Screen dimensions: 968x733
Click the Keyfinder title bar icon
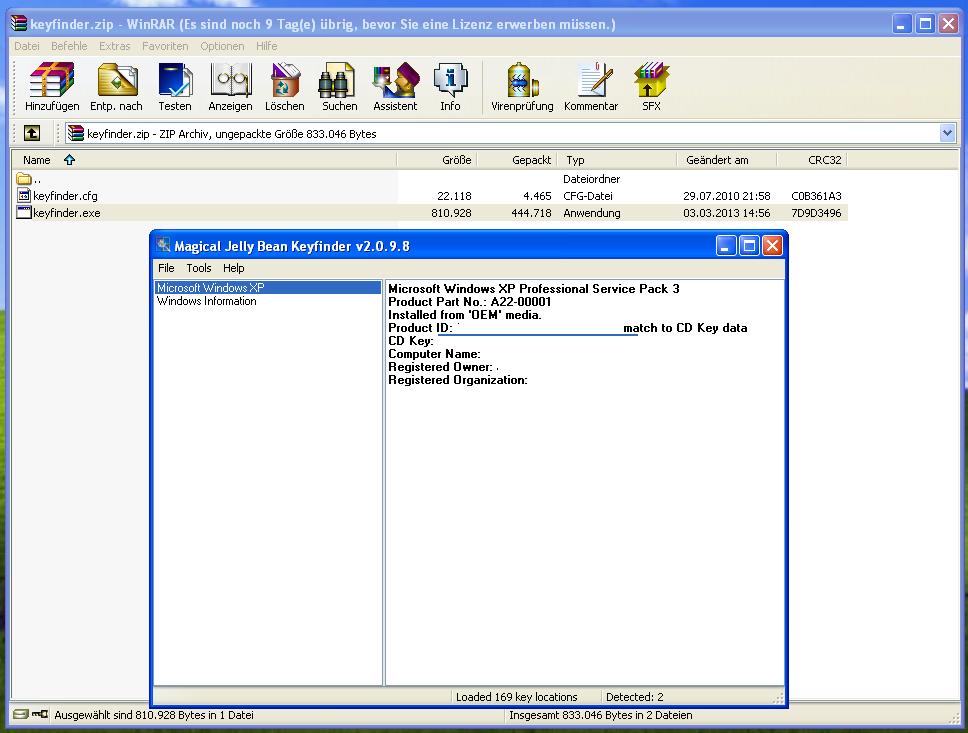pos(163,245)
